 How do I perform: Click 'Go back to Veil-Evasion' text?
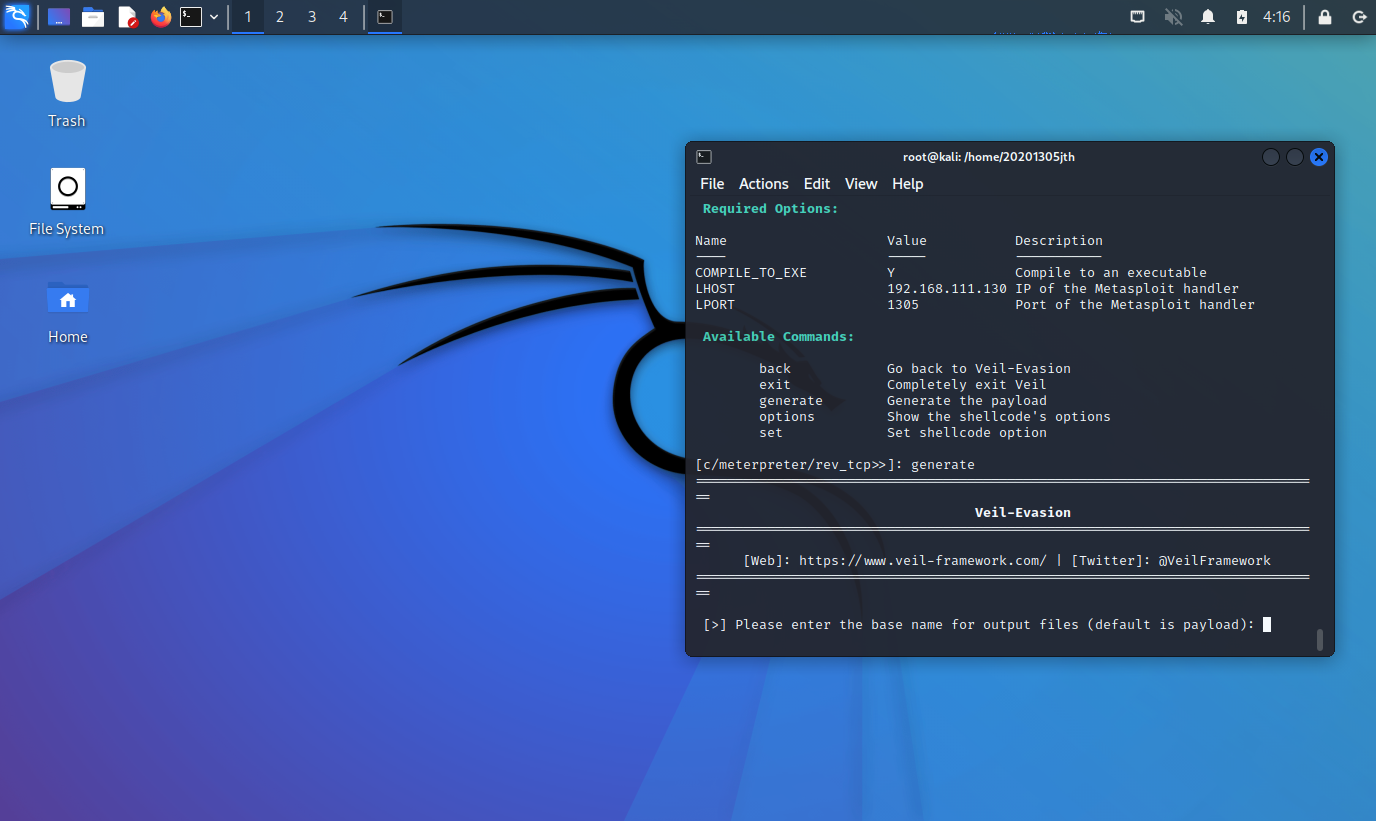[979, 369]
